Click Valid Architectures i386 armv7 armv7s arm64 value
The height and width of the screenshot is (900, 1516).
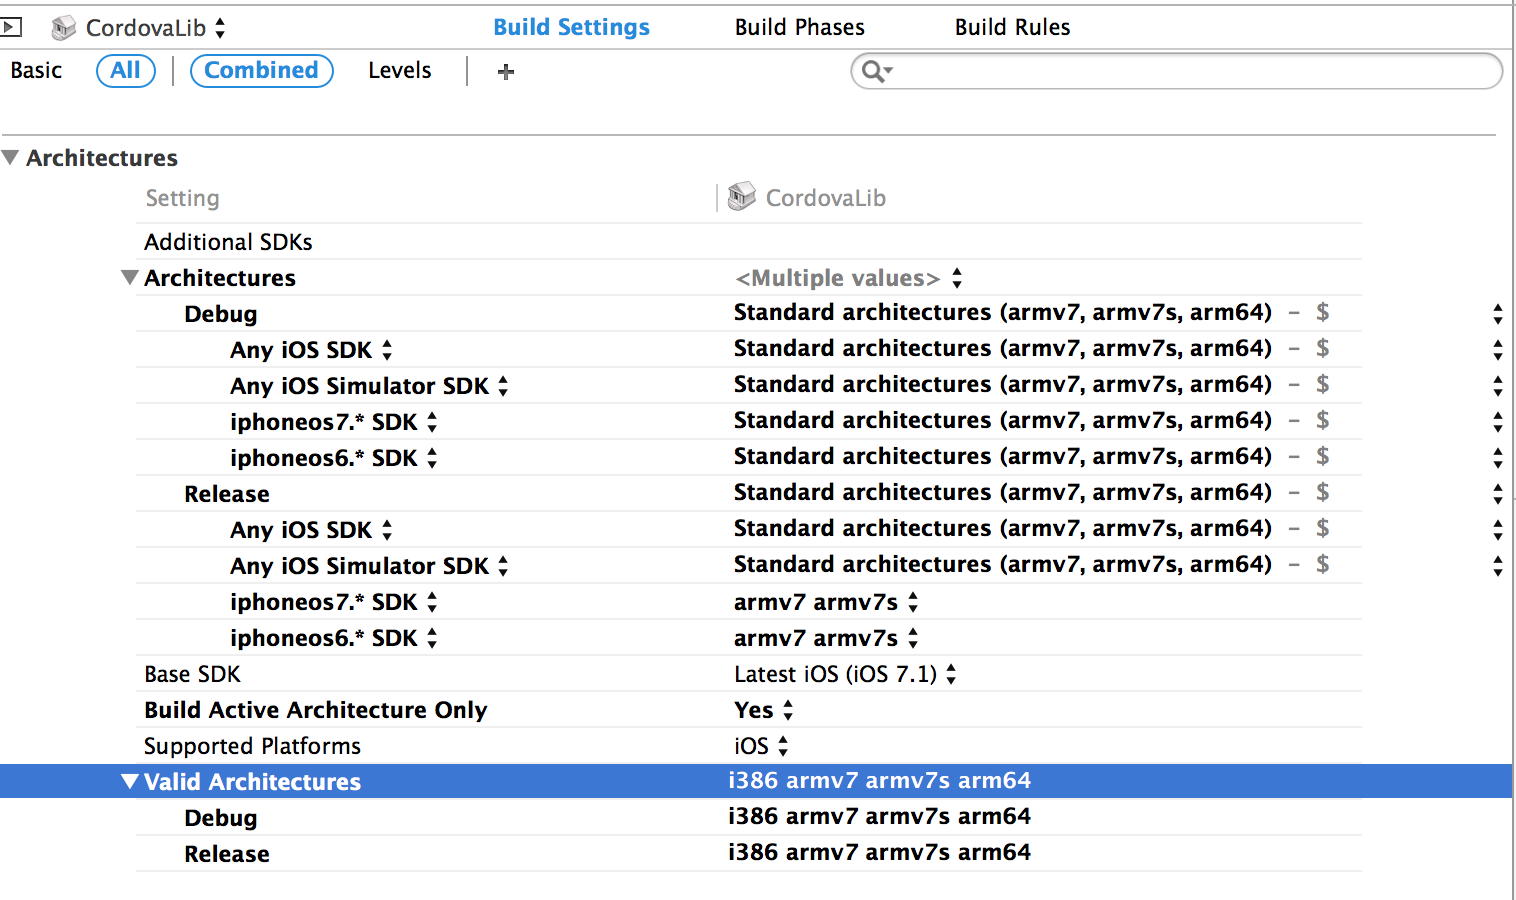879,780
